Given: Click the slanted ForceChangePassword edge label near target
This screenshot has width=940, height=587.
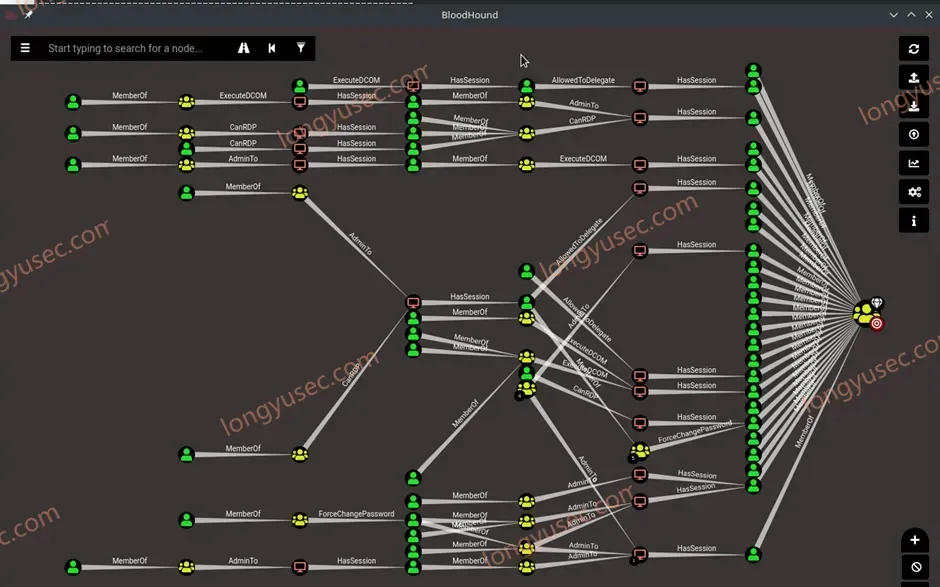Looking at the screenshot, I should pyautogui.click(x=695, y=432).
